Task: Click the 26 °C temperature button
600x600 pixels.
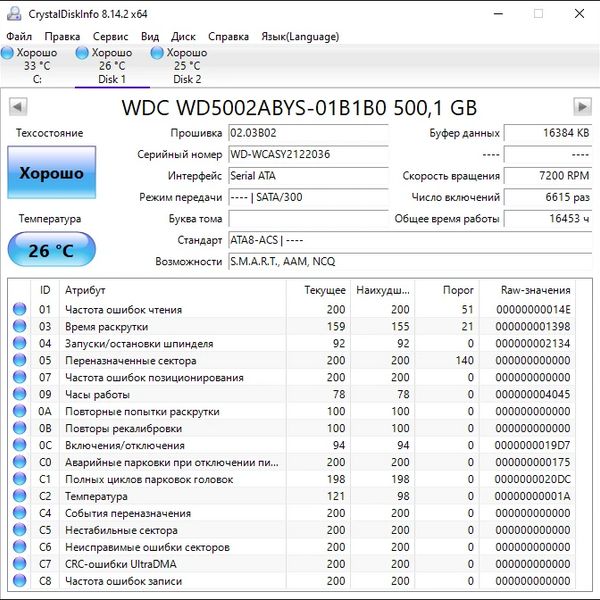Action: 51,249
